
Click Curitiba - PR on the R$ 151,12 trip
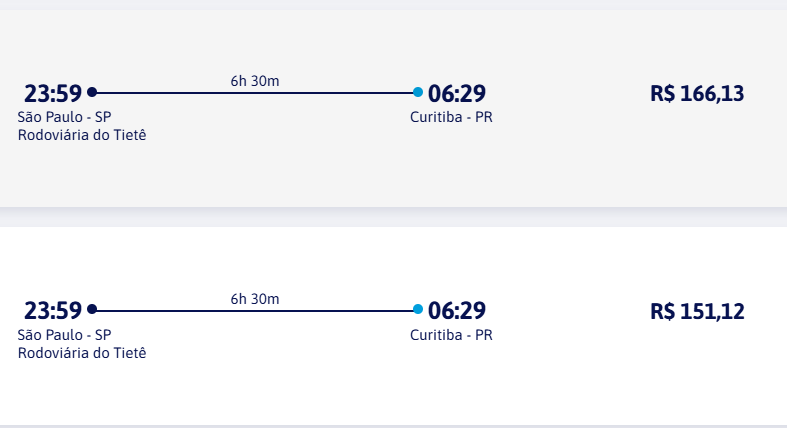tap(451, 334)
